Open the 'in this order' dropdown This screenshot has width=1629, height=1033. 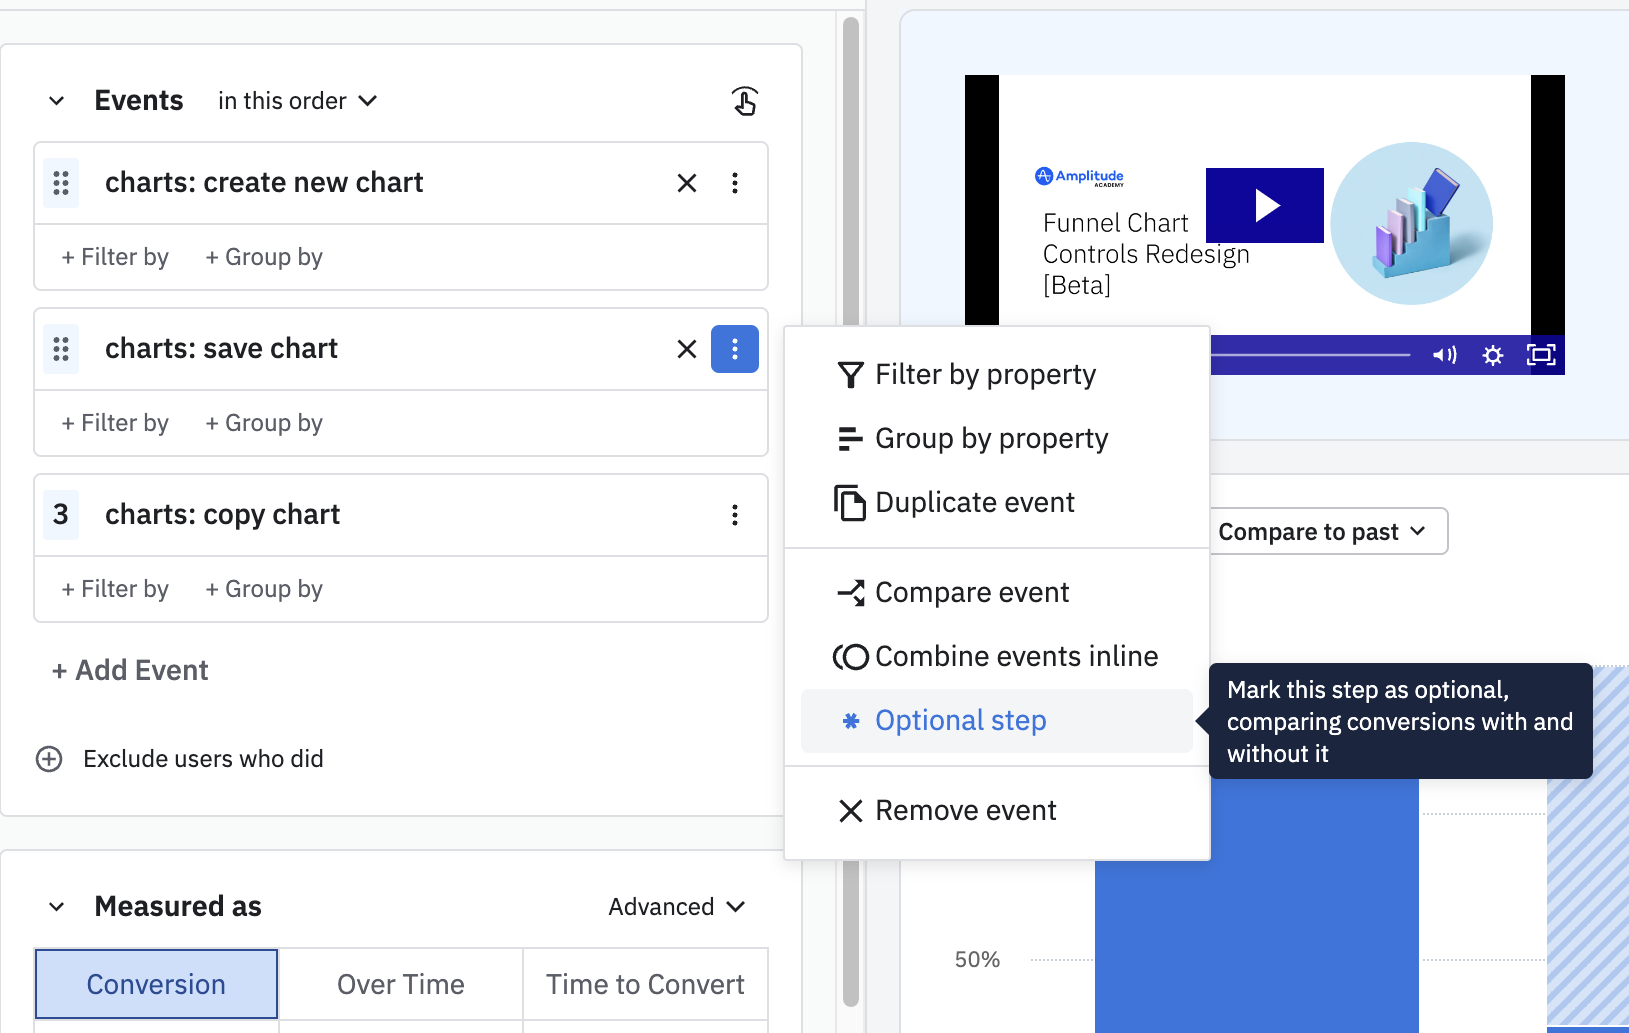(297, 101)
